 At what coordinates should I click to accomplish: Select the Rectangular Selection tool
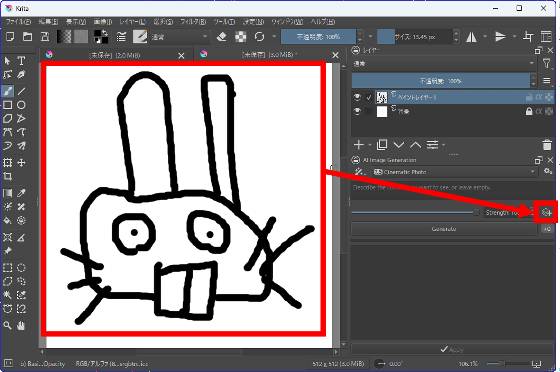coord(8,268)
